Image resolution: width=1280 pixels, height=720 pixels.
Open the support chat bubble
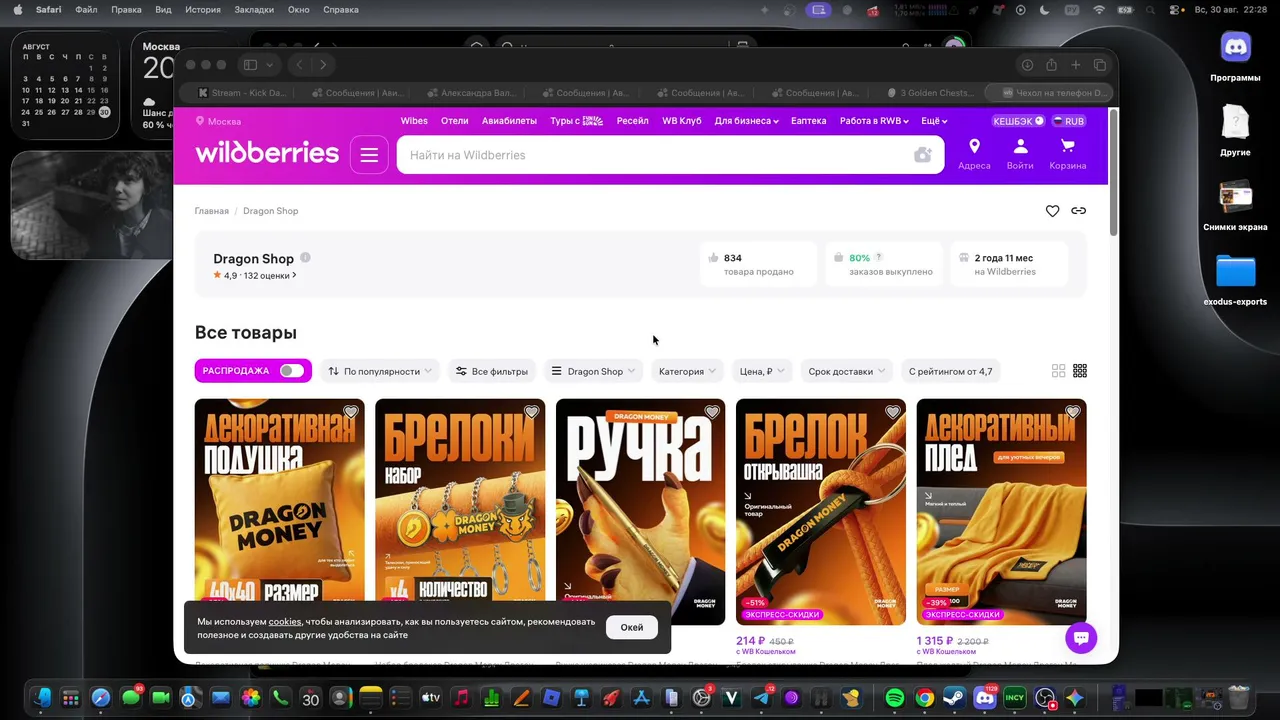pos(1081,638)
